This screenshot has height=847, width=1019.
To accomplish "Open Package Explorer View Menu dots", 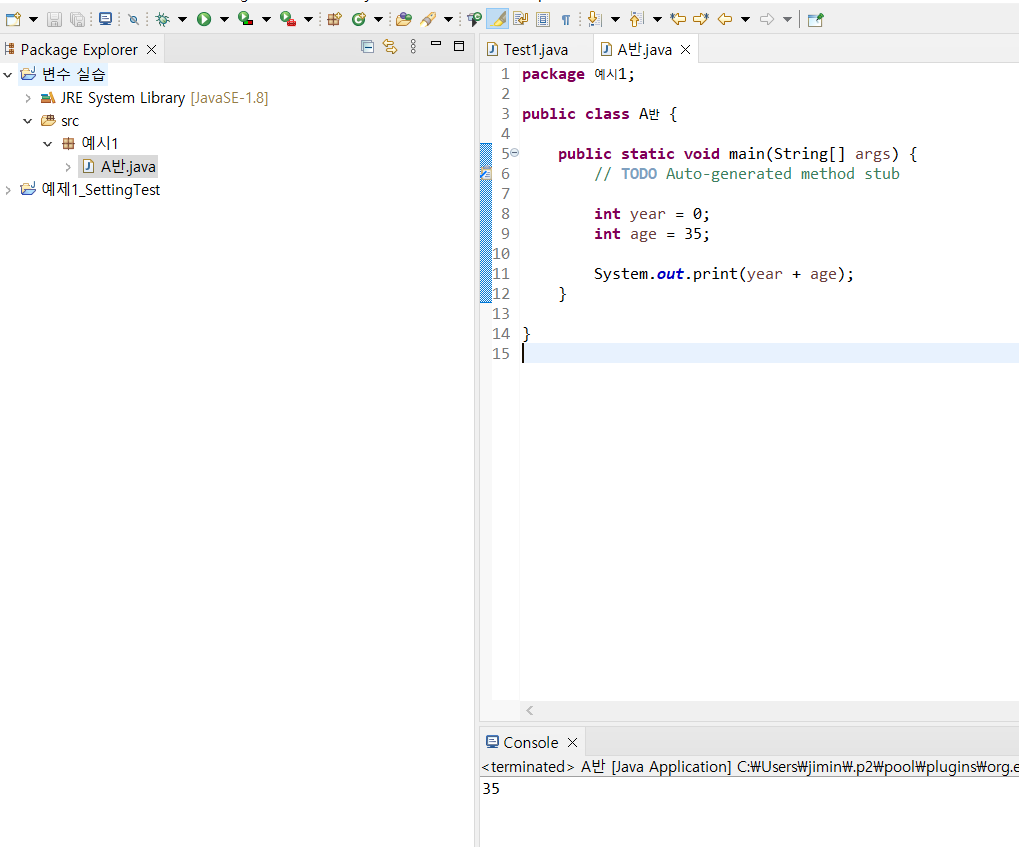I will pyautogui.click(x=413, y=46).
